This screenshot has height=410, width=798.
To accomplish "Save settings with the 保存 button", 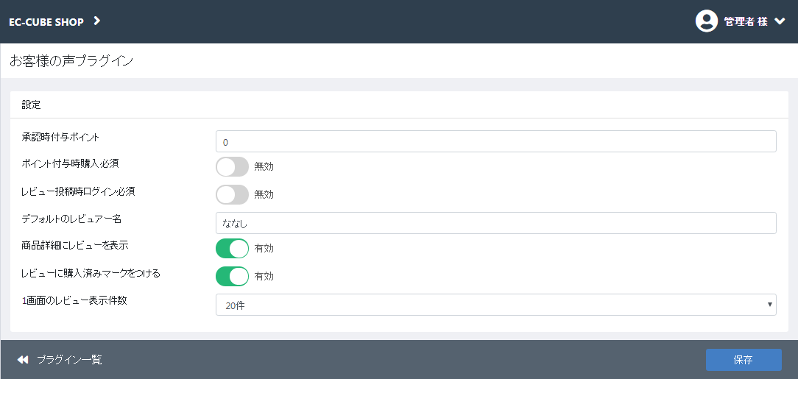I will coord(744,360).
